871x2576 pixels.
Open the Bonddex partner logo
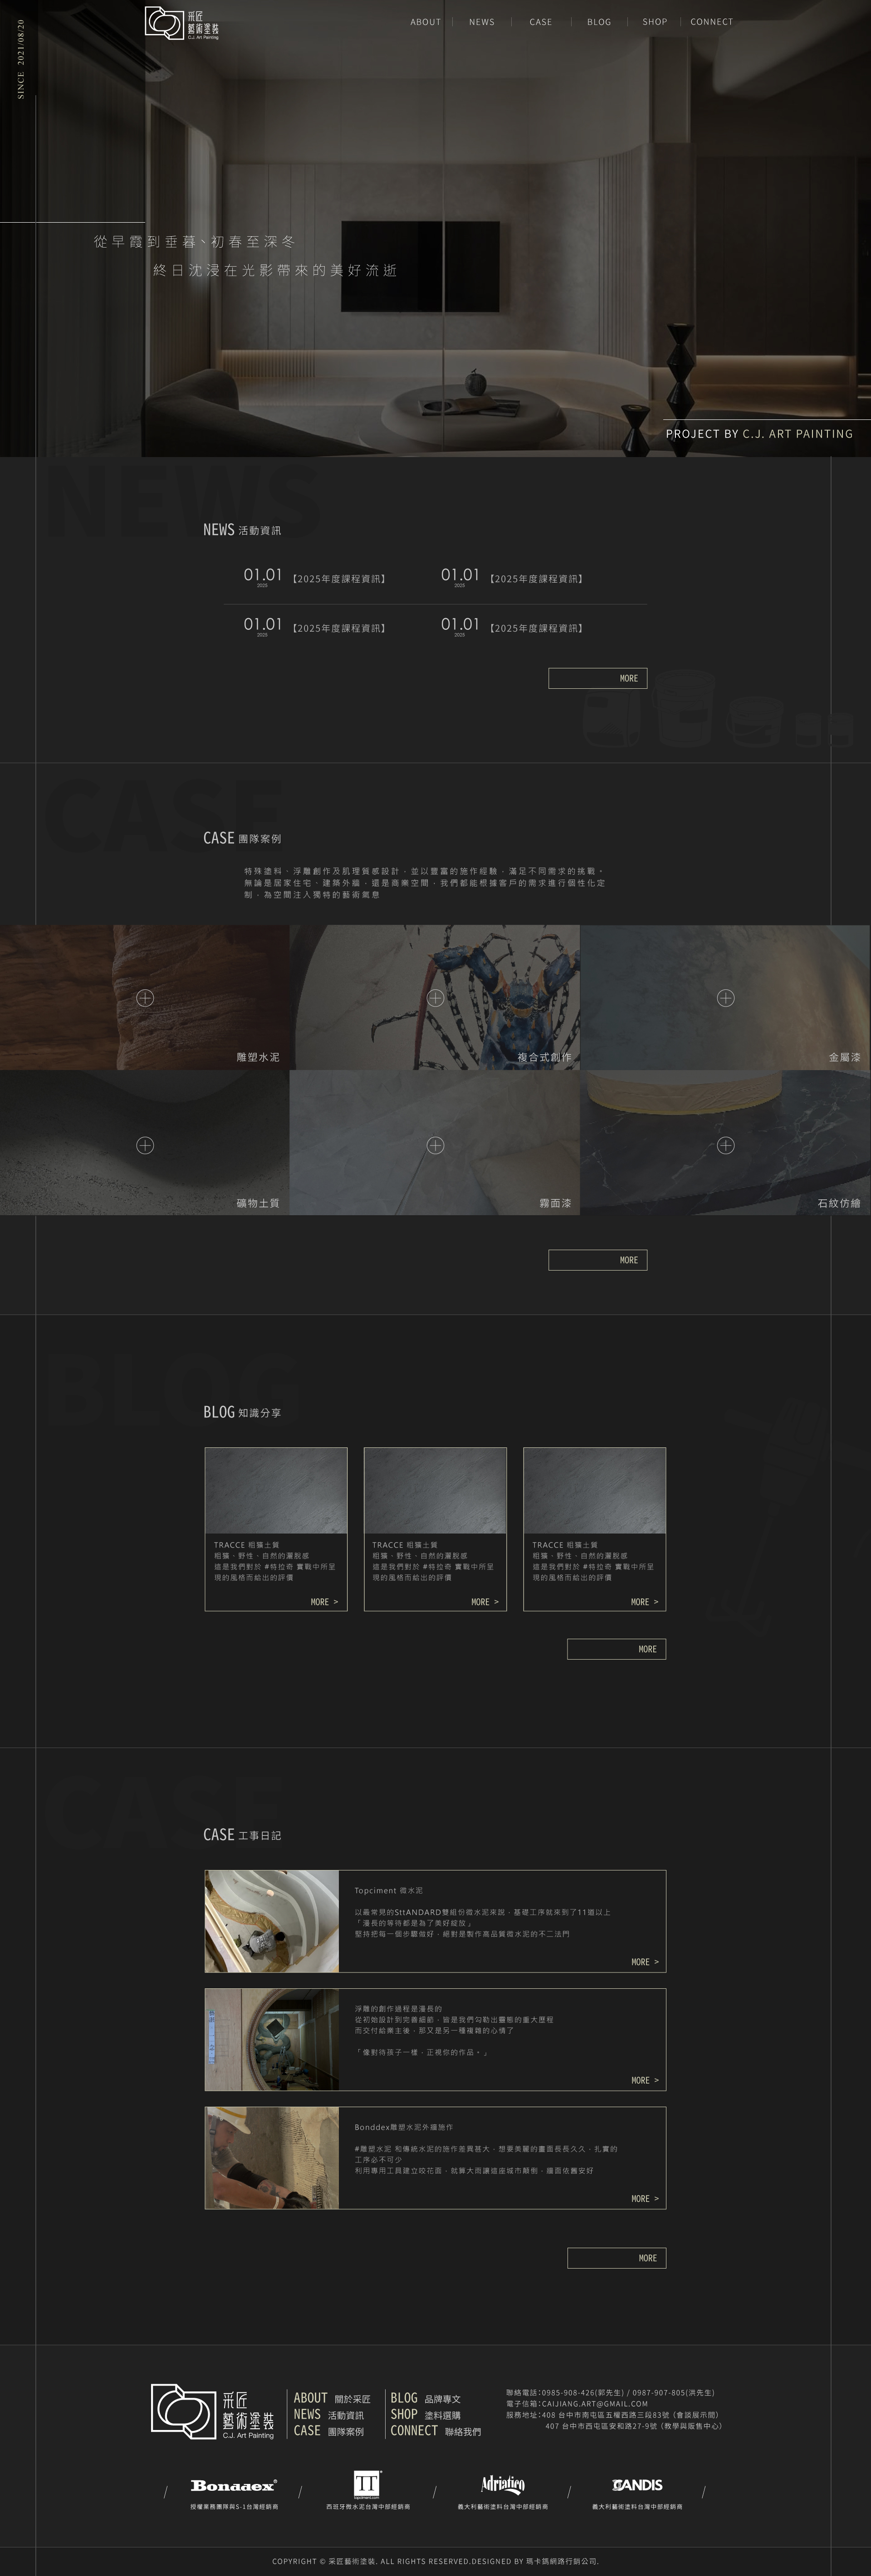pyautogui.click(x=233, y=2484)
